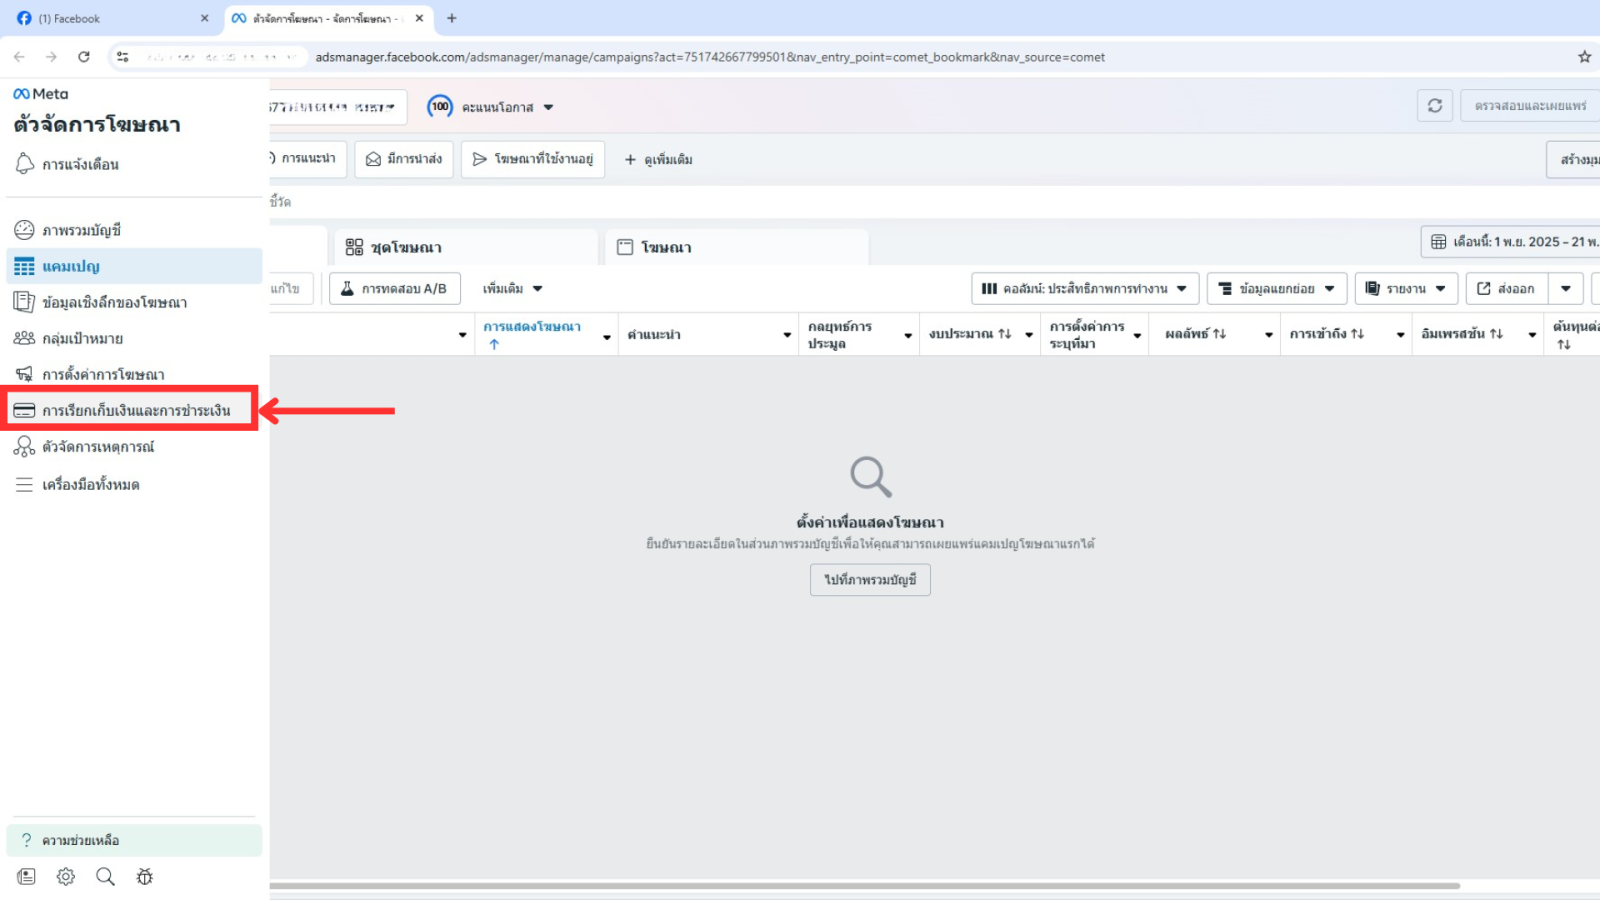Viewport: 1600px width, 900px height.
Task: Click the ไปที่ภาพรวมบัญชี button
Action: (x=870, y=580)
